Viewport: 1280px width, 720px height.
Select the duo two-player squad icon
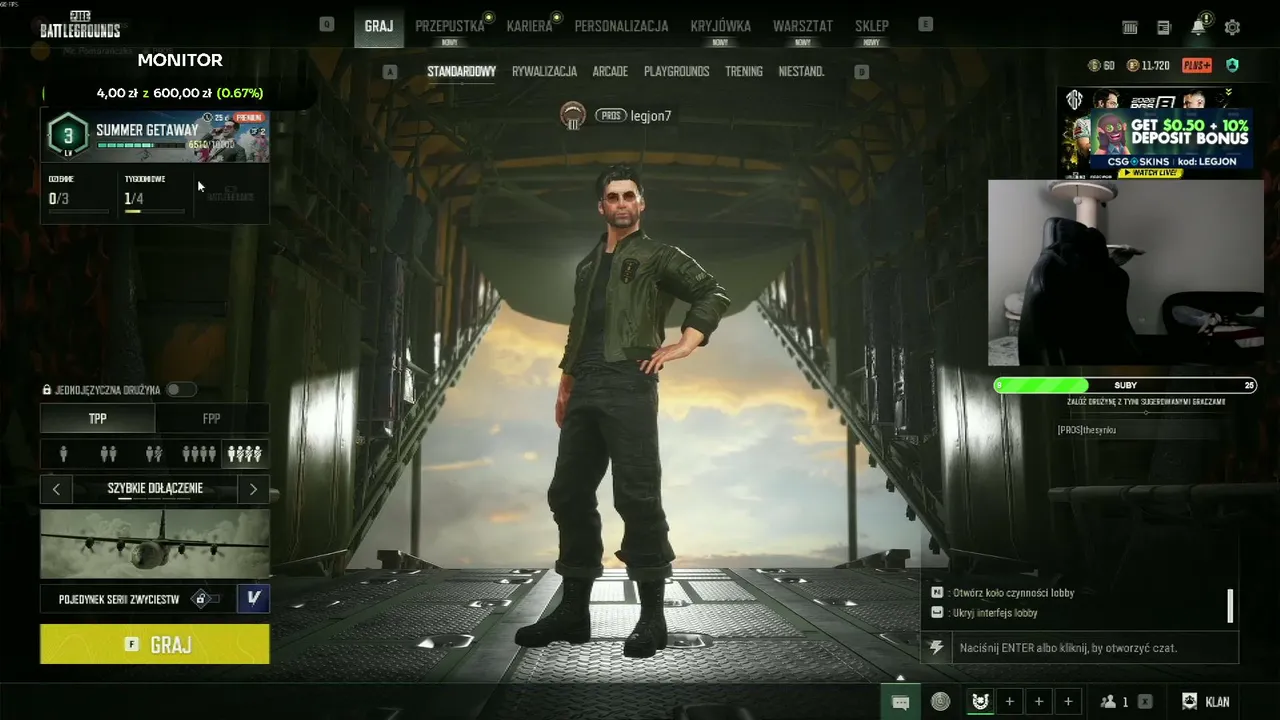tap(109, 454)
